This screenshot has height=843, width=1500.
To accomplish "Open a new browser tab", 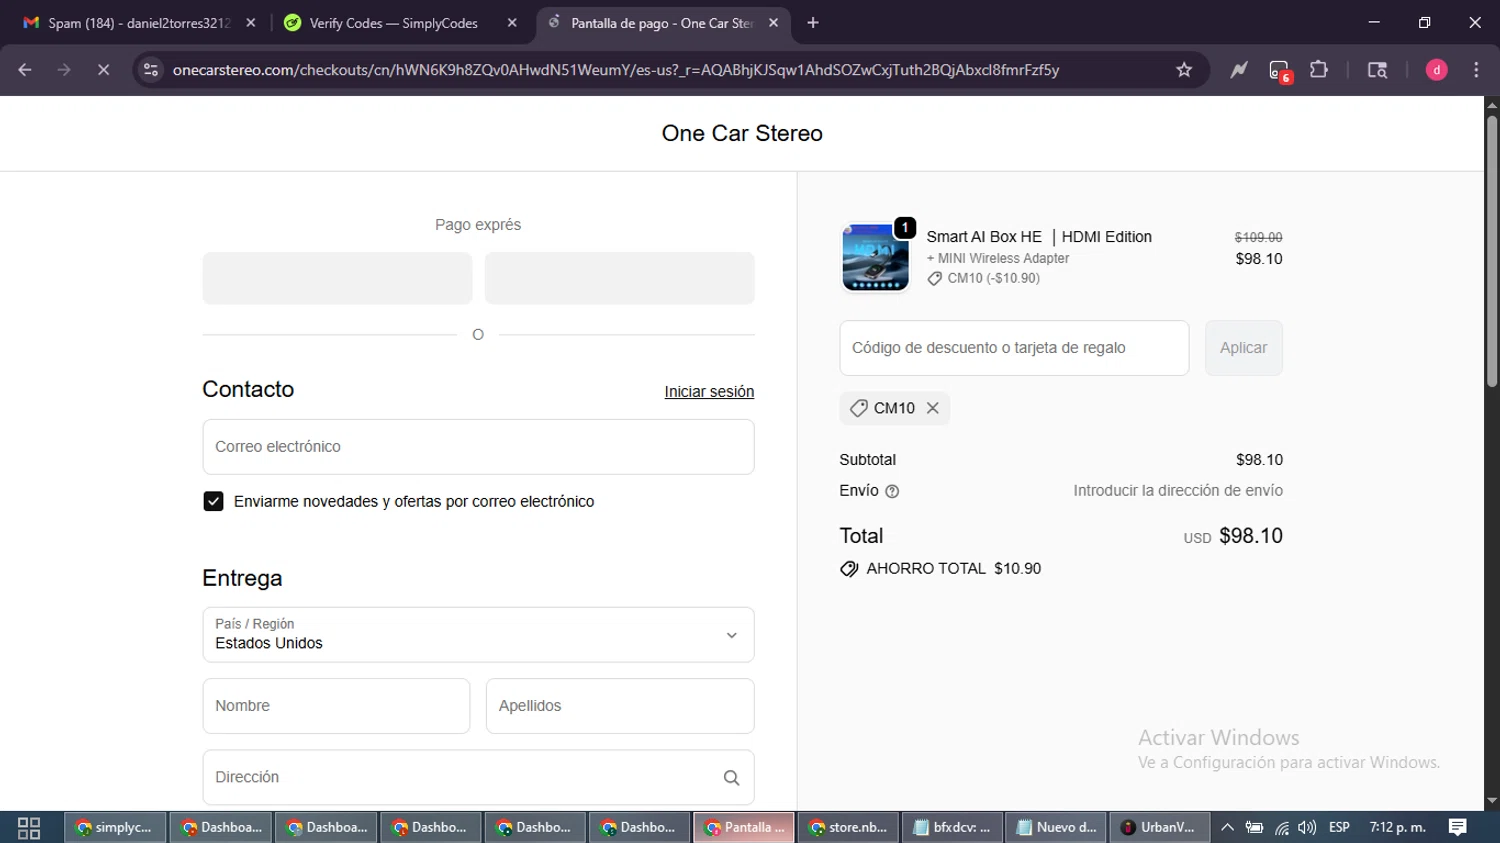I will point(813,23).
